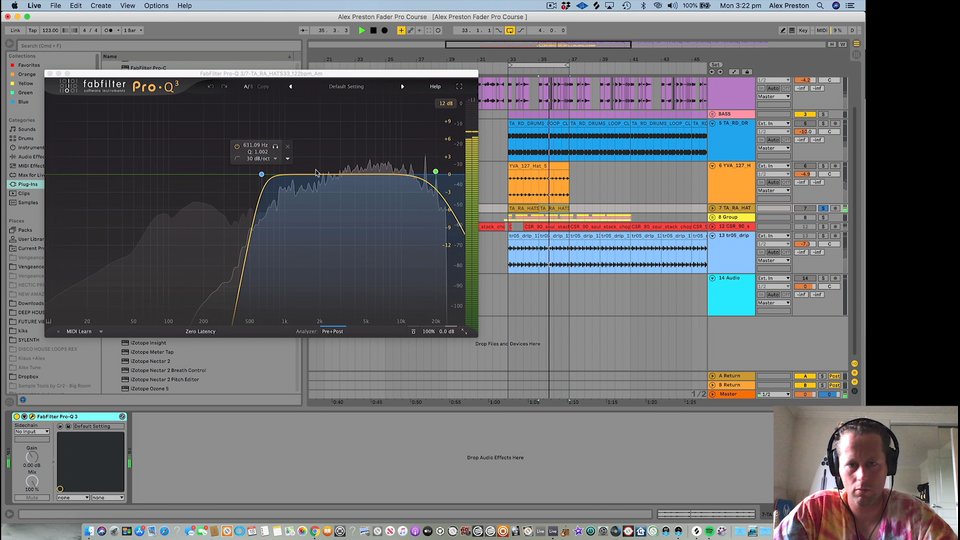Click the tempo field showing 123.00
This screenshot has height=540, width=960.
click(x=50, y=30)
